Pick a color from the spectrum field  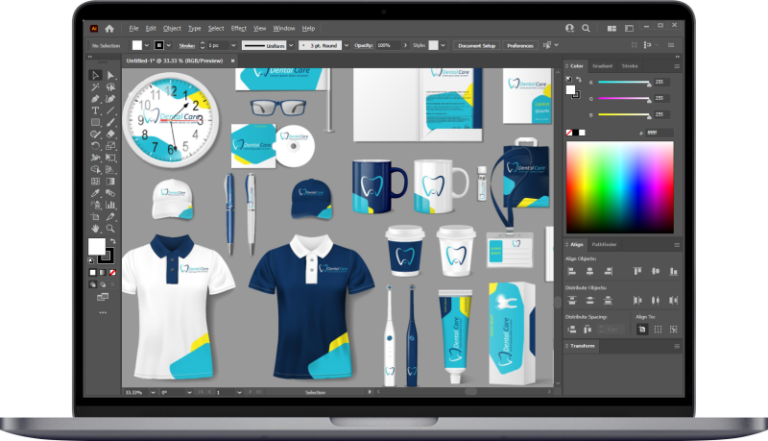(x=620, y=187)
